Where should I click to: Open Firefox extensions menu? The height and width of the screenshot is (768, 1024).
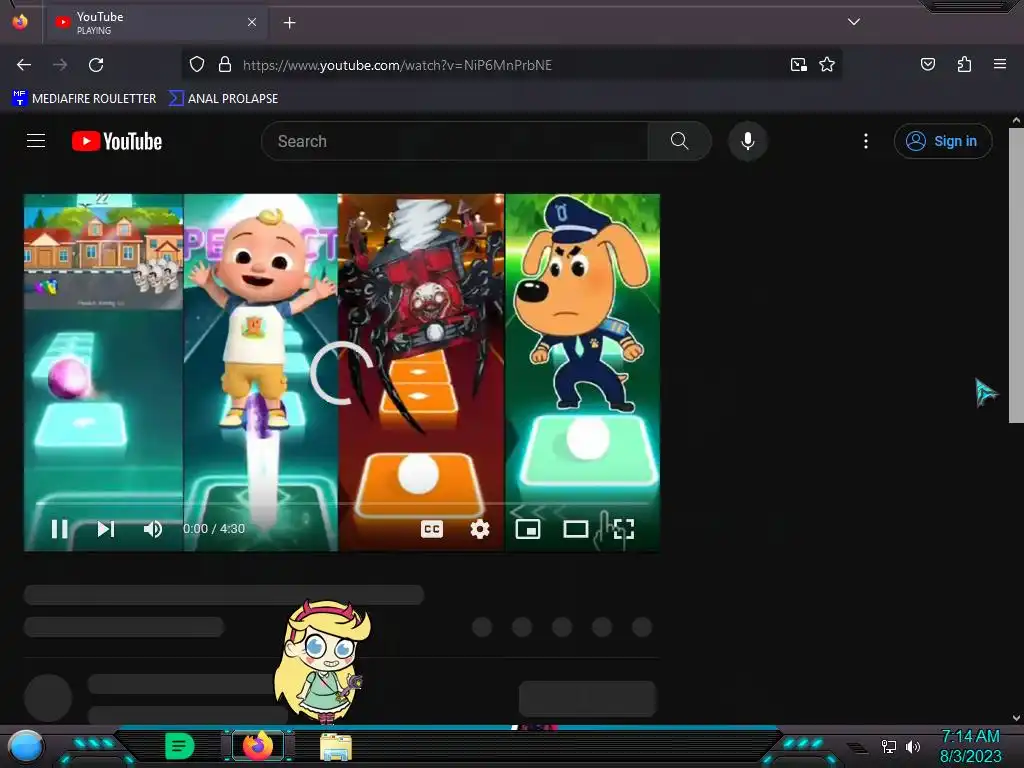point(964,64)
